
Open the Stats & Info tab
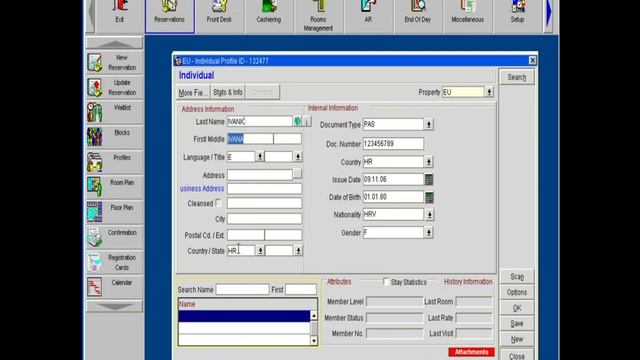[x=228, y=92]
